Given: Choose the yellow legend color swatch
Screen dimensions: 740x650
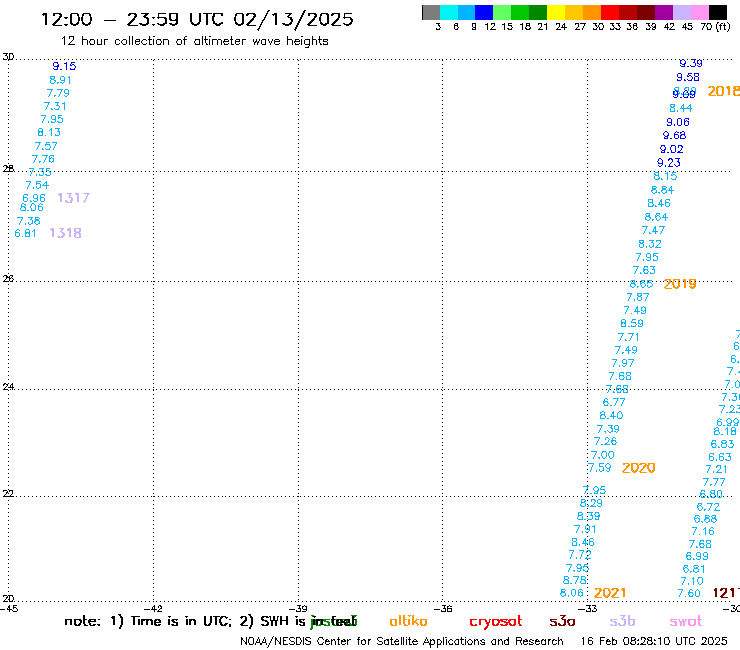Looking at the screenshot, I should pos(556,12).
